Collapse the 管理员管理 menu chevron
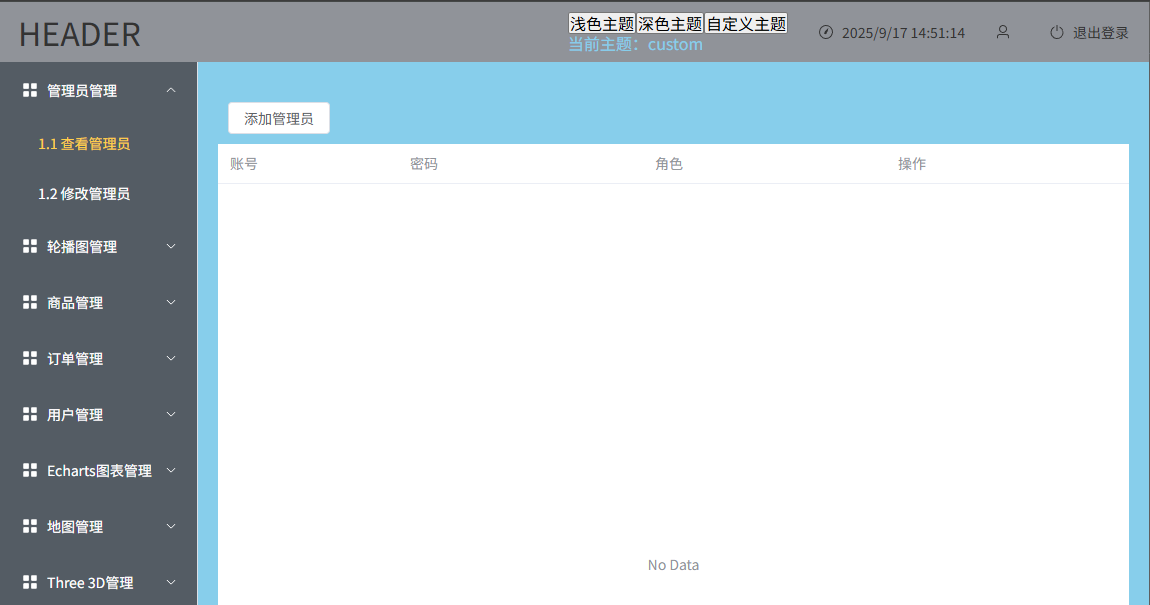Screen dimensions: 1150x605 (171, 90)
